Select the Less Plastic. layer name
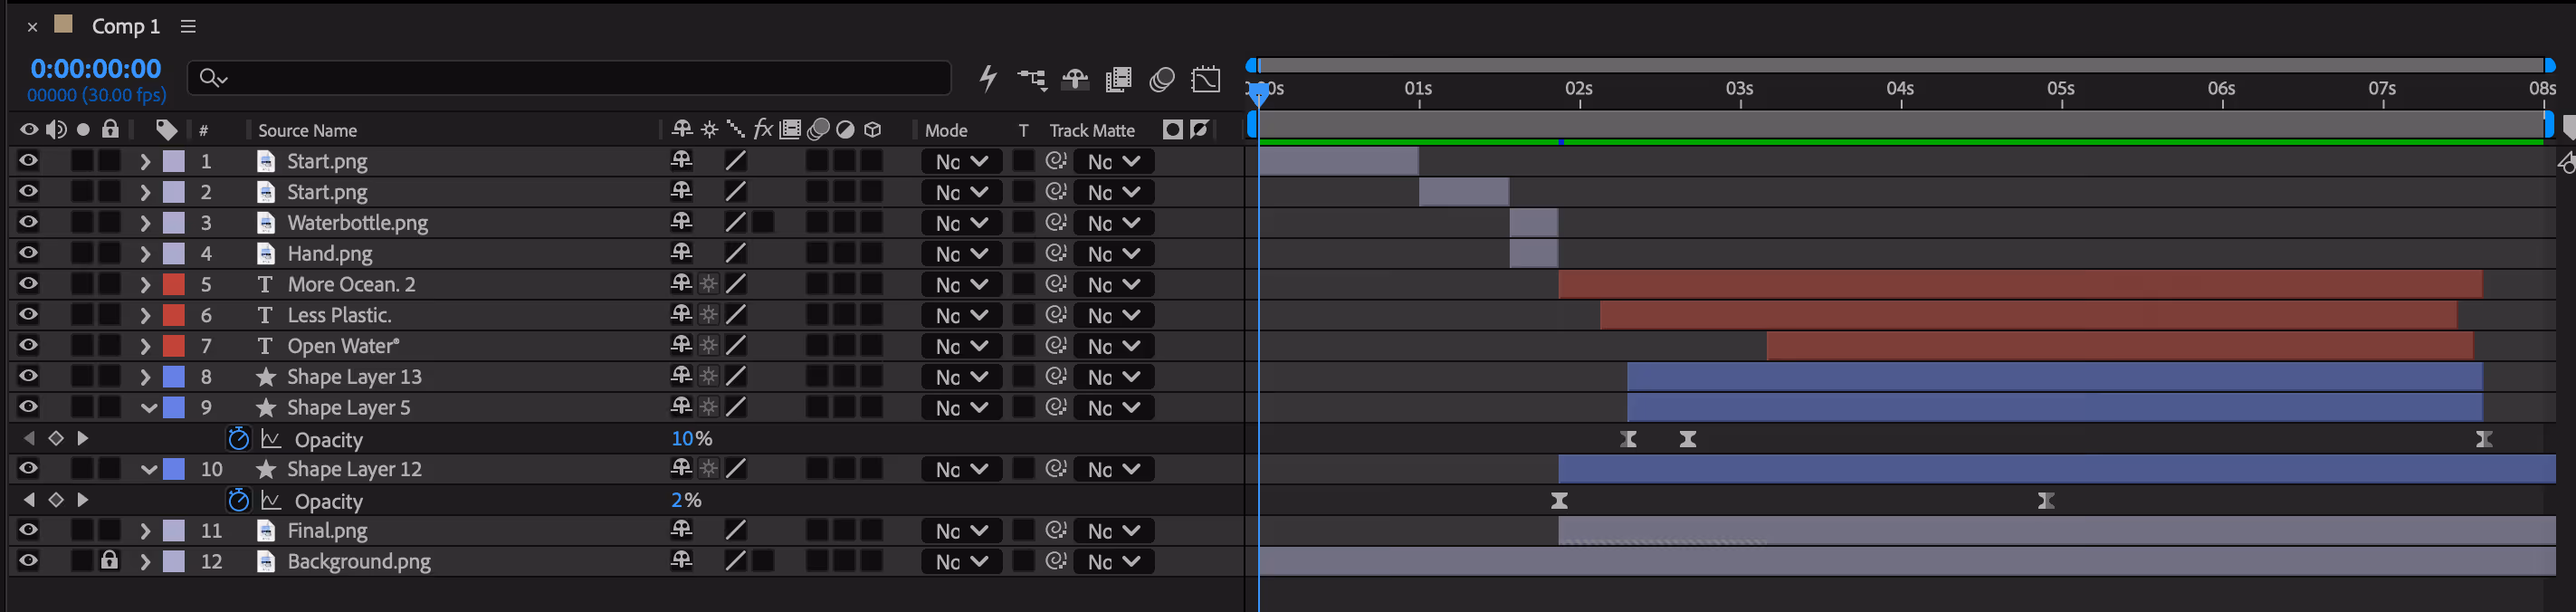This screenshot has width=2576, height=612. coord(339,315)
